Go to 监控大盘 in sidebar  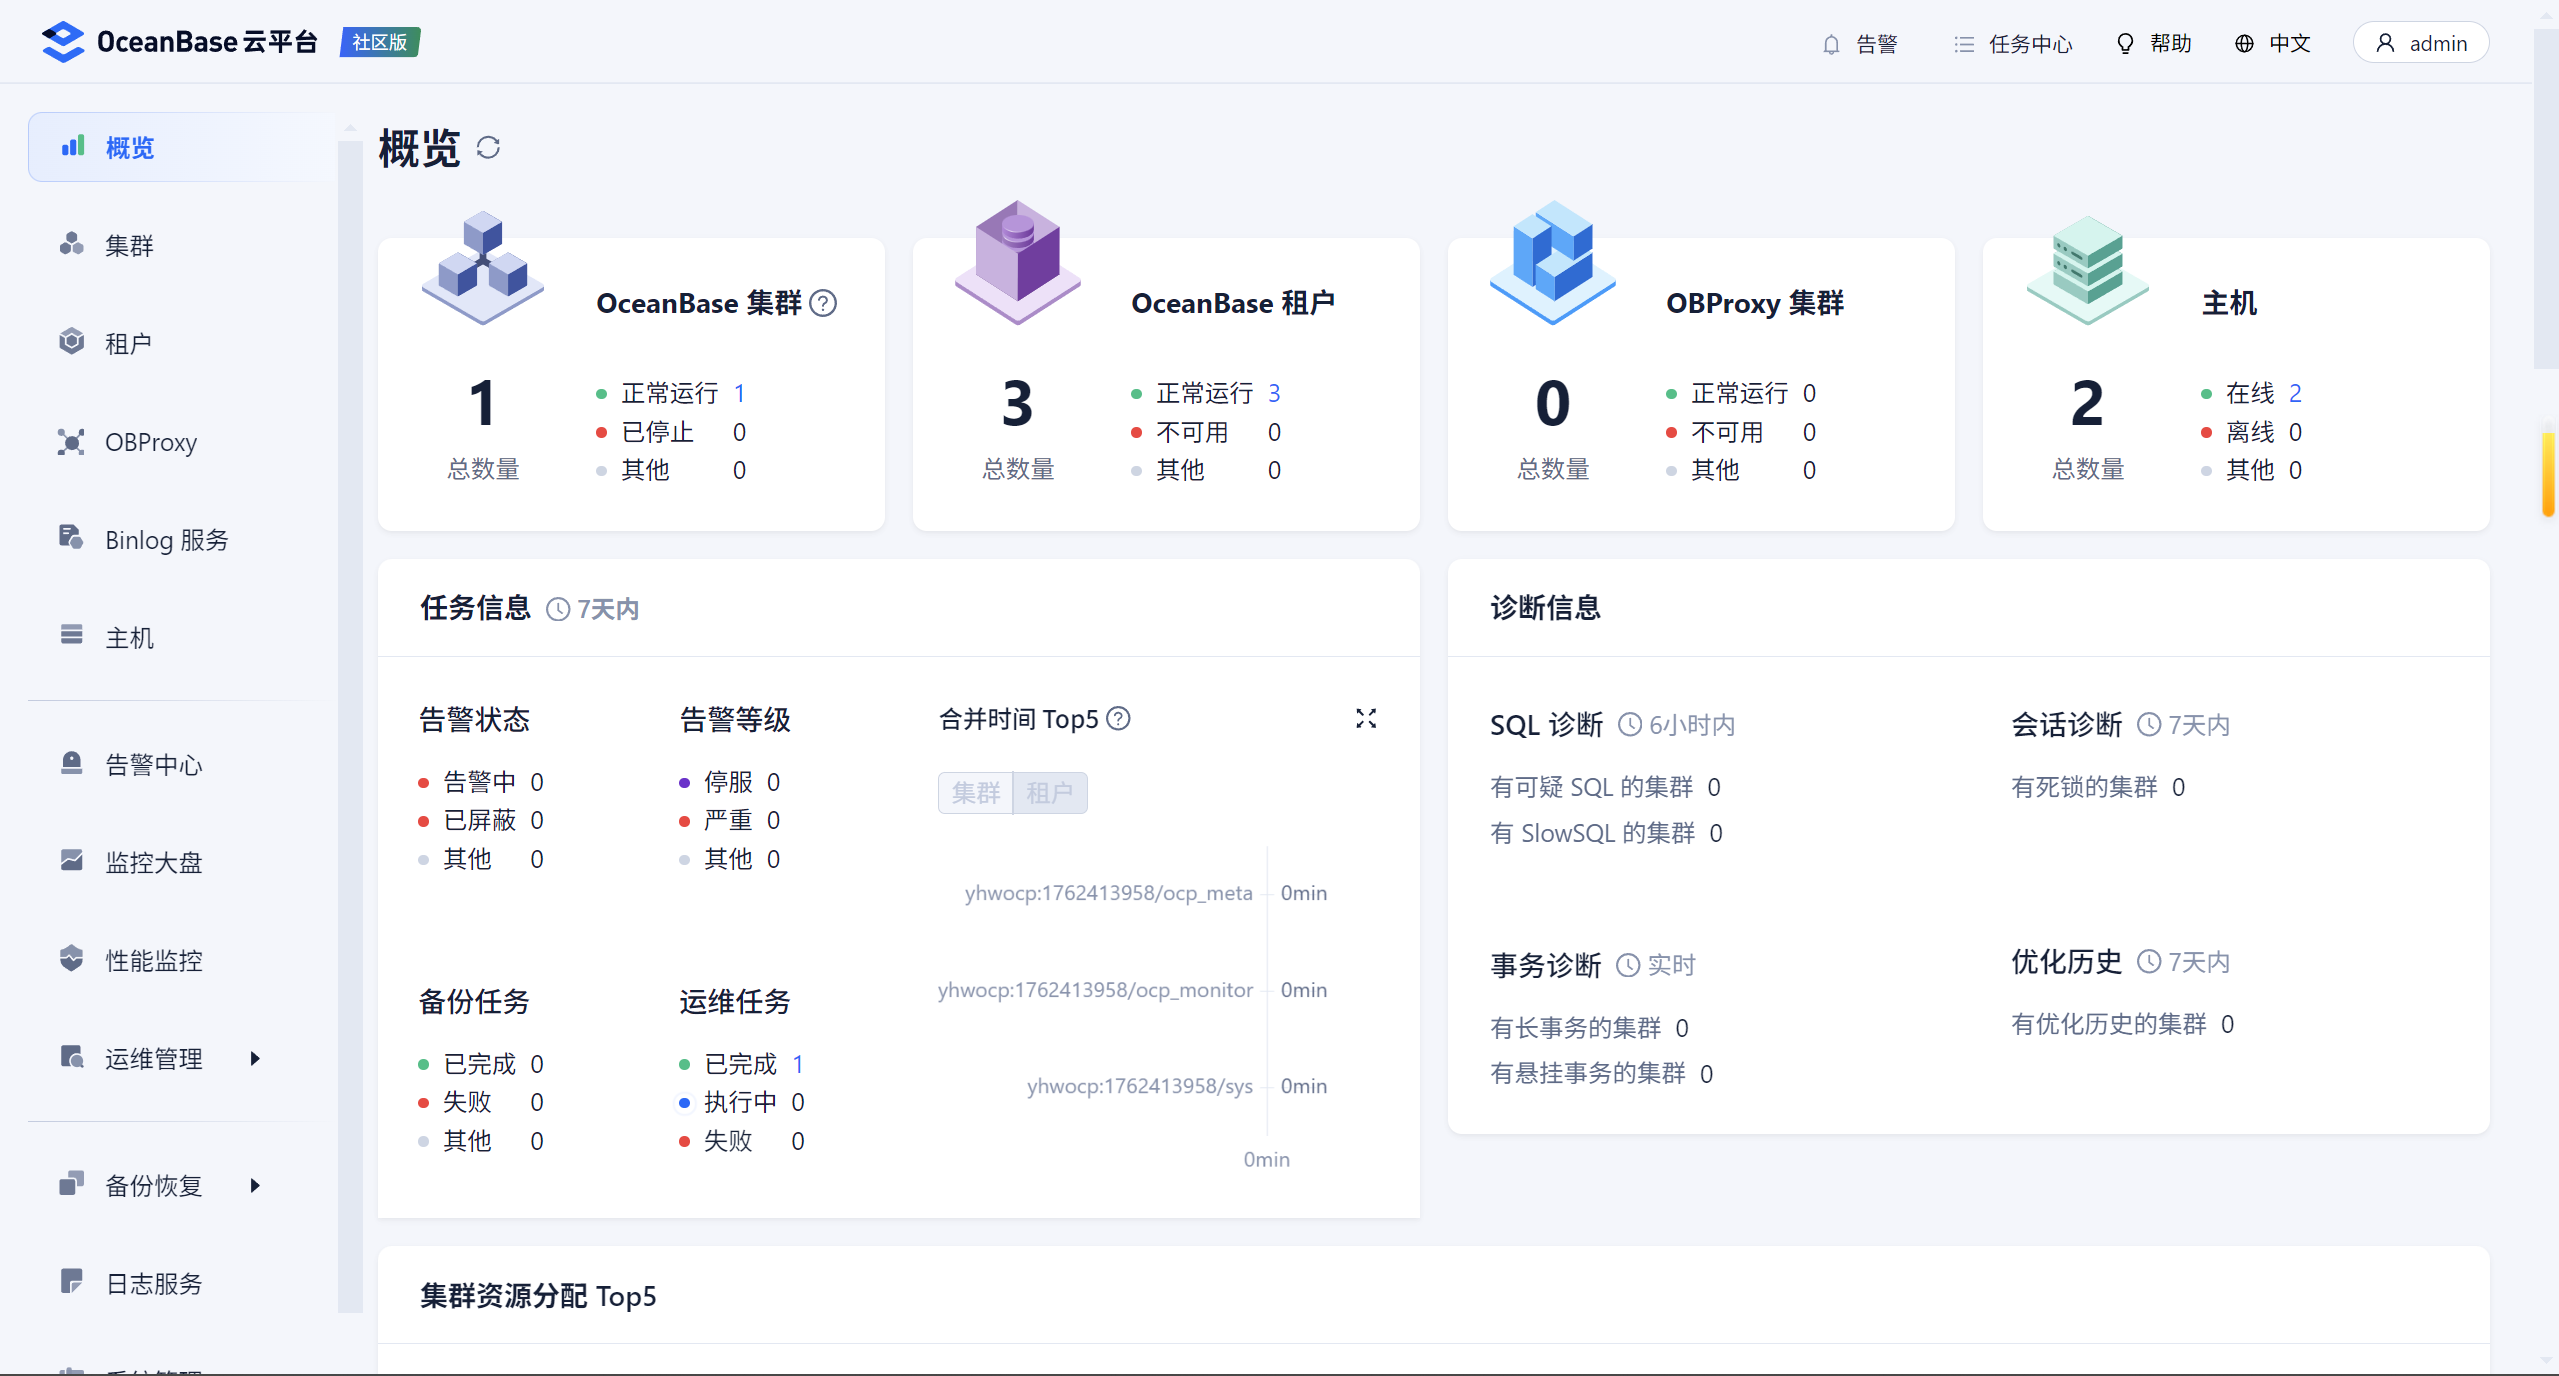click(153, 862)
